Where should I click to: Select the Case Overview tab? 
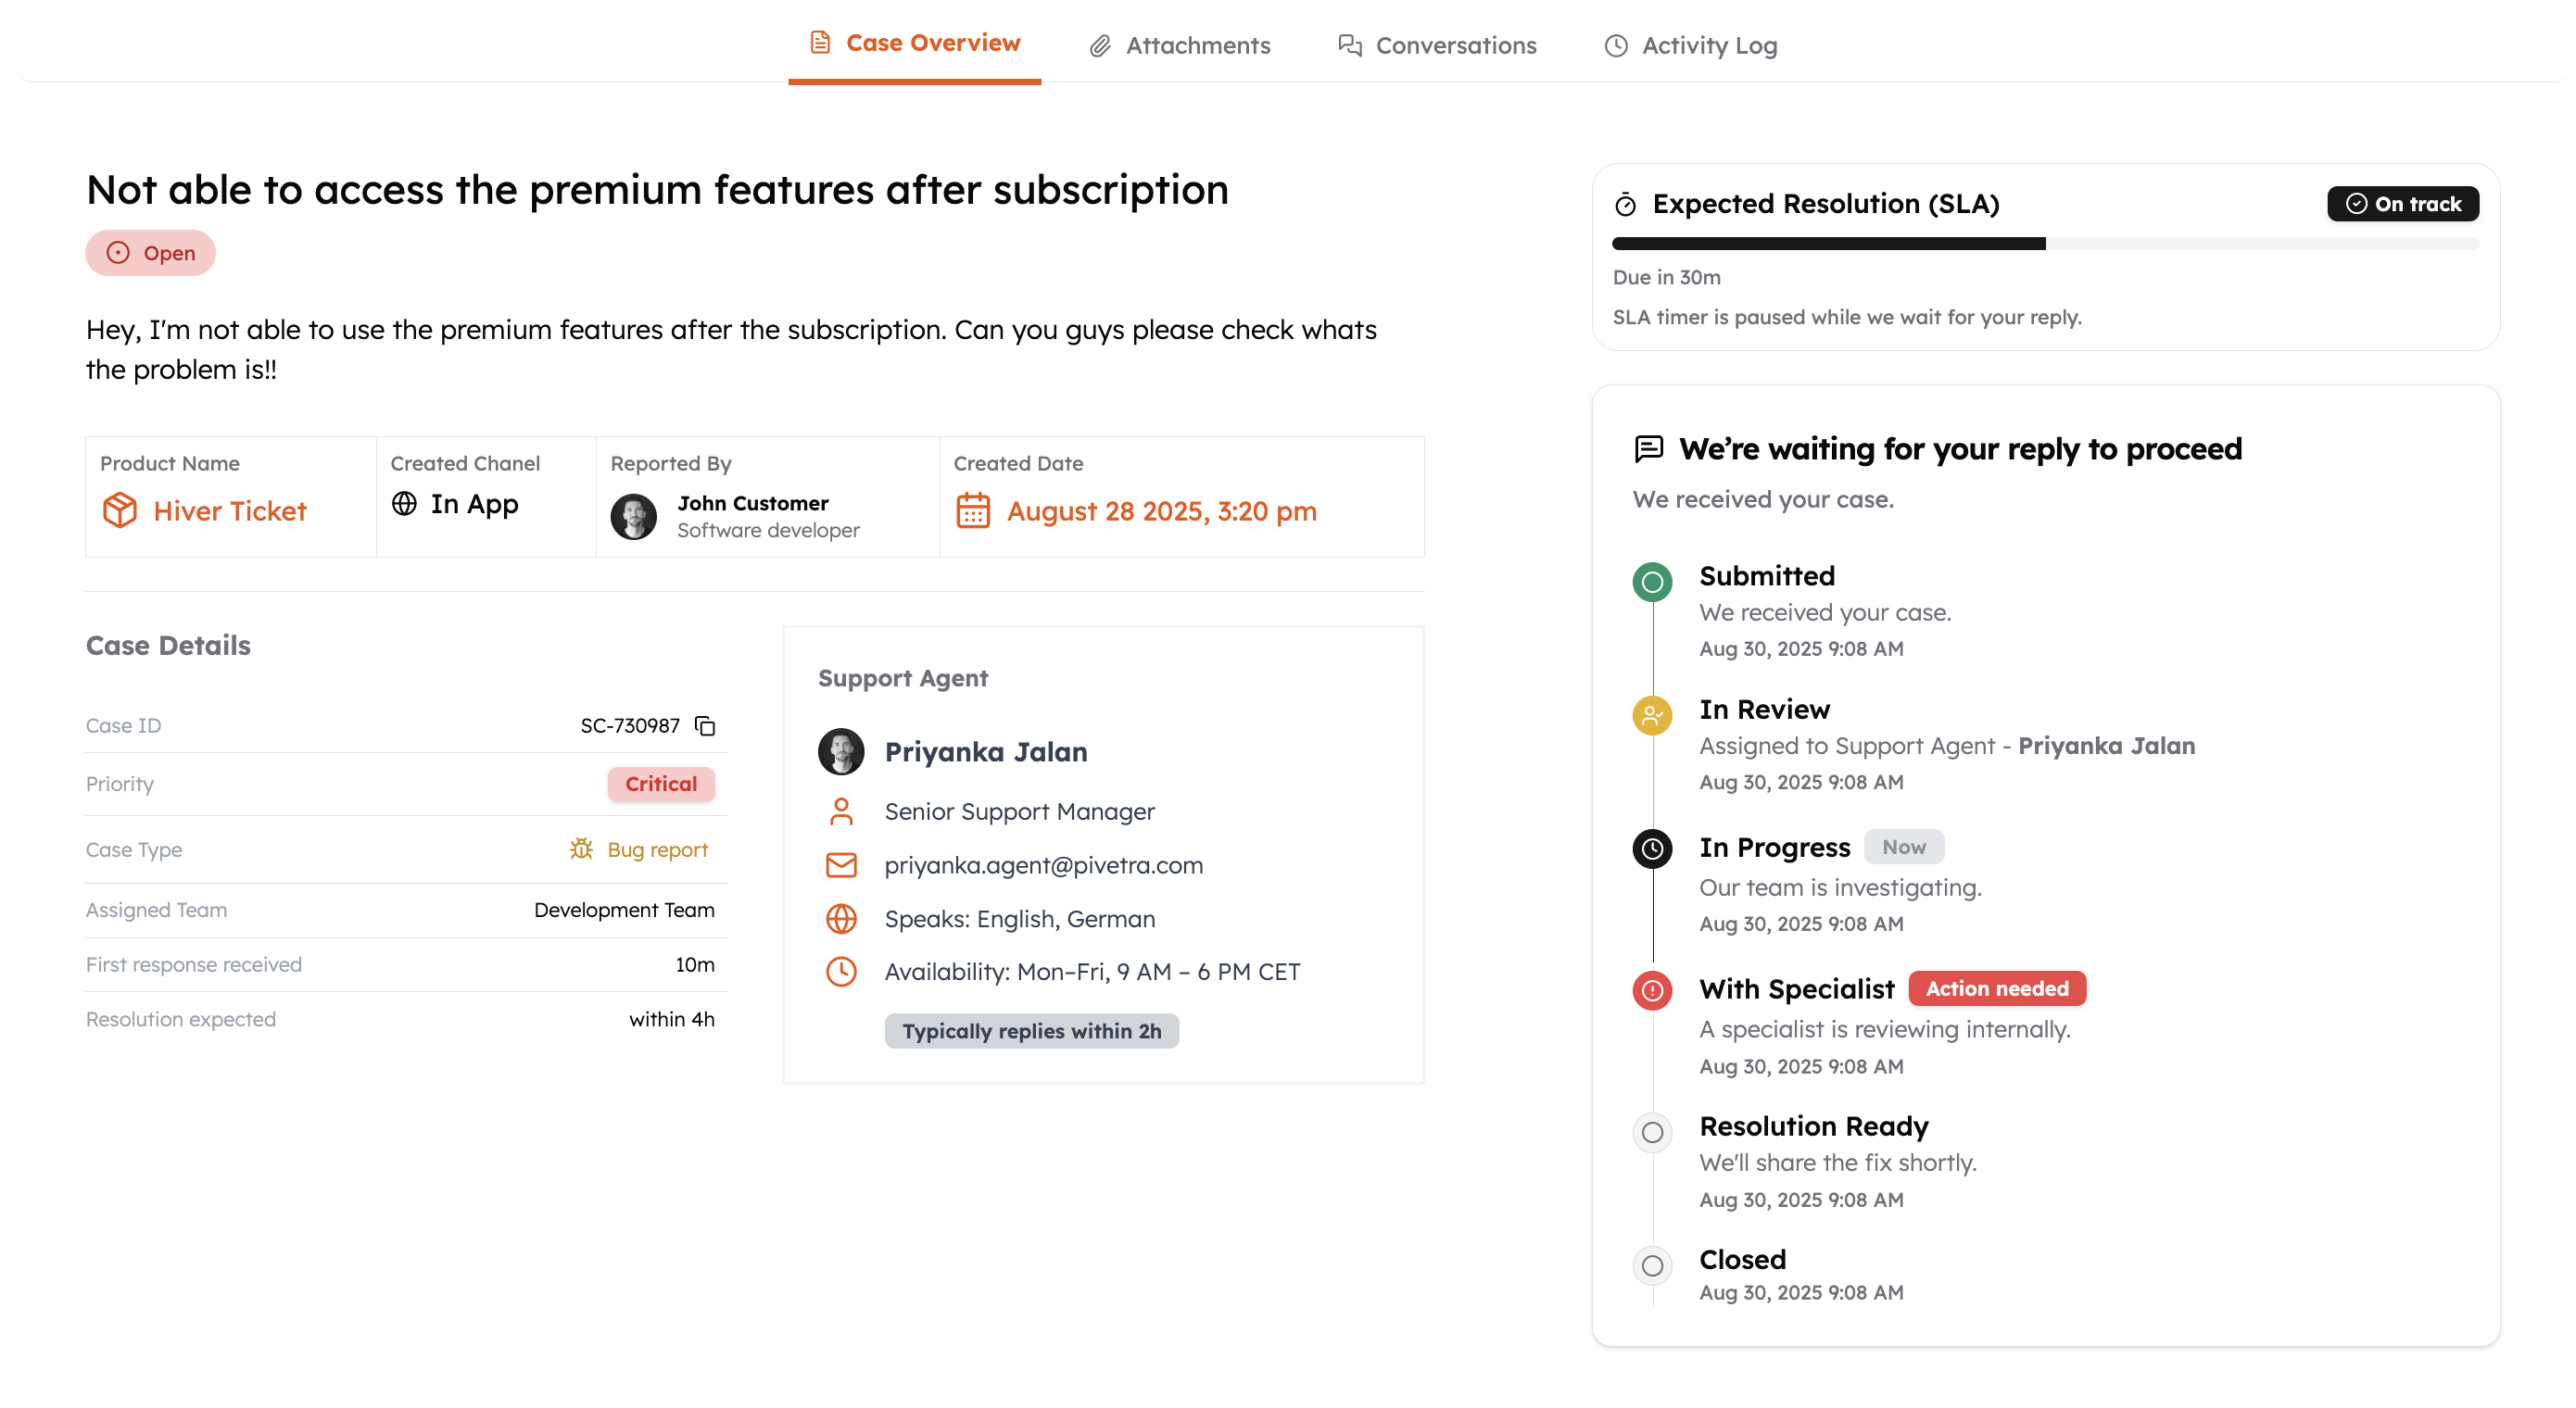915,43
